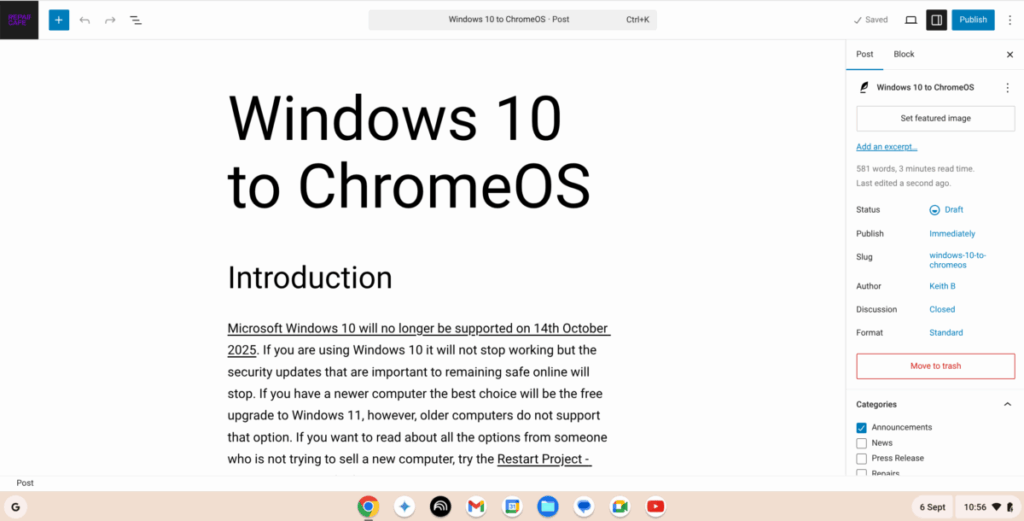Open Google Meet from the shelf

click(x=620, y=507)
